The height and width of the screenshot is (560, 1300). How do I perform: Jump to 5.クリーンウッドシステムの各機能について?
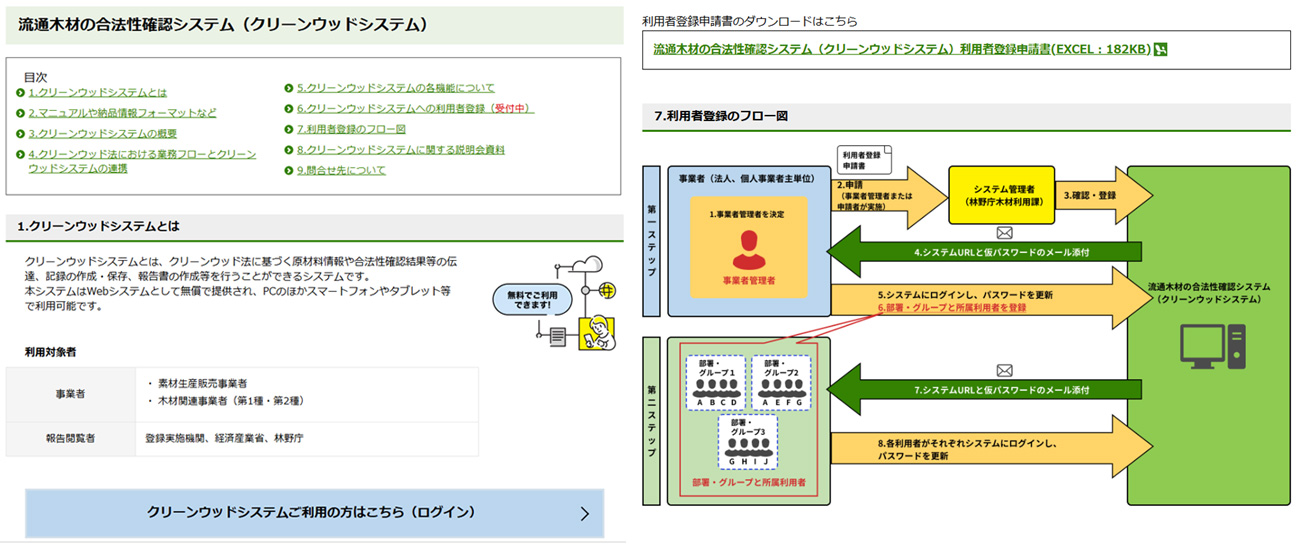395,88
